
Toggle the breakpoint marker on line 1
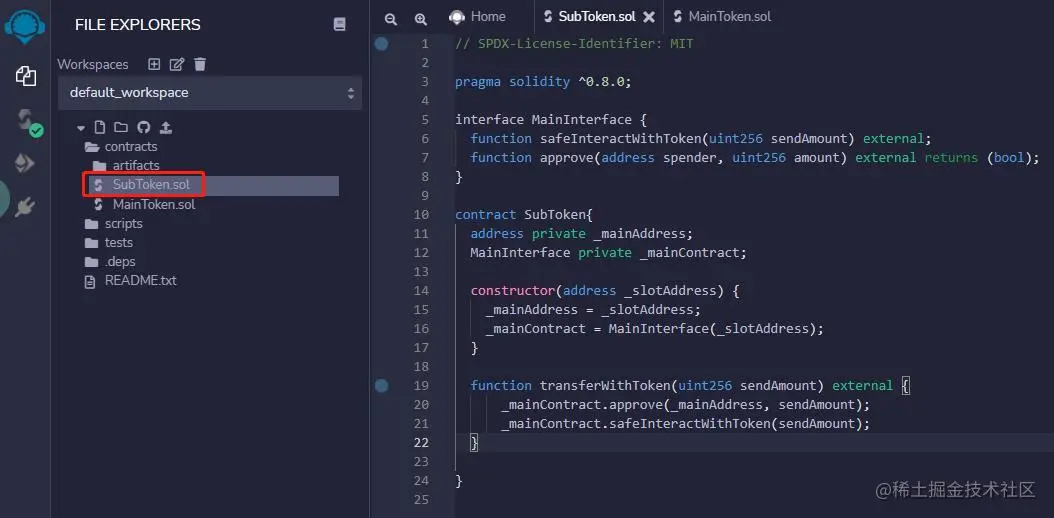pos(382,44)
